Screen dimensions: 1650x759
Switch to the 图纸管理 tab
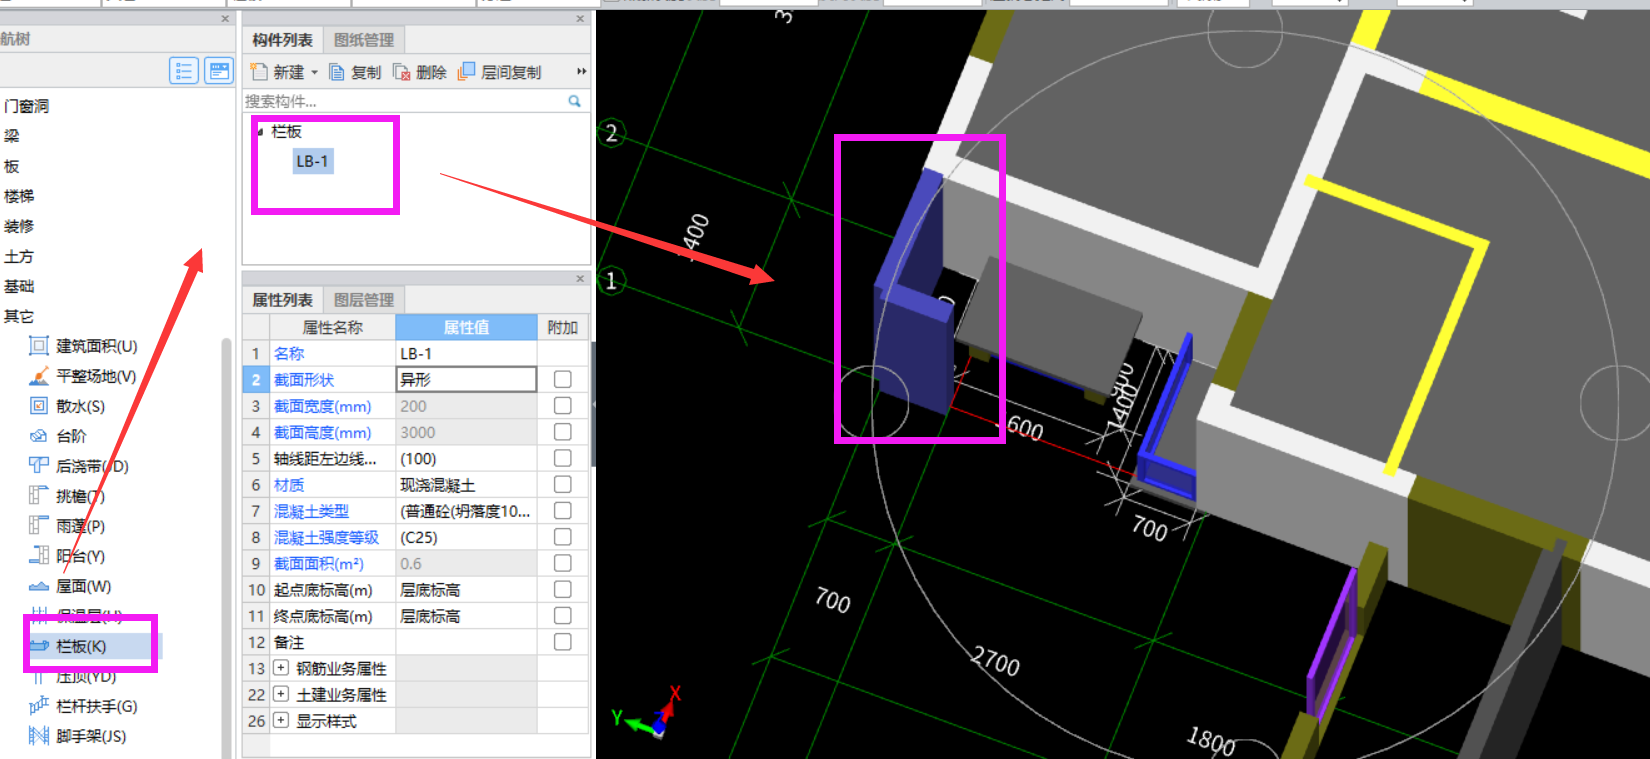(364, 40)
